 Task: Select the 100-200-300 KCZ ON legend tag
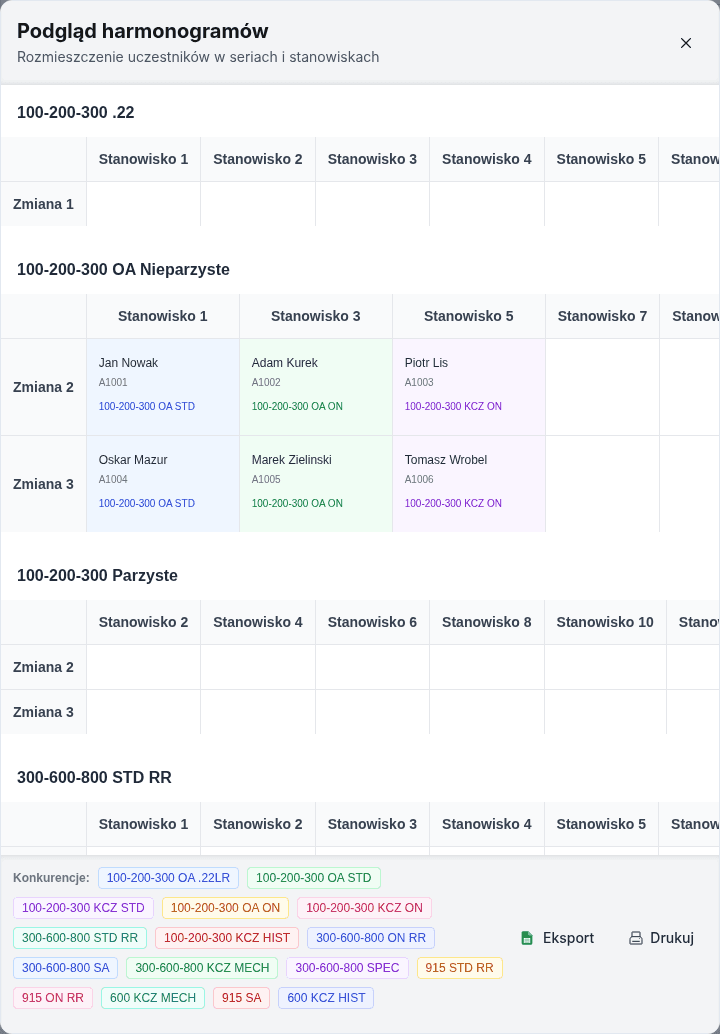click(x=365, y=907)
